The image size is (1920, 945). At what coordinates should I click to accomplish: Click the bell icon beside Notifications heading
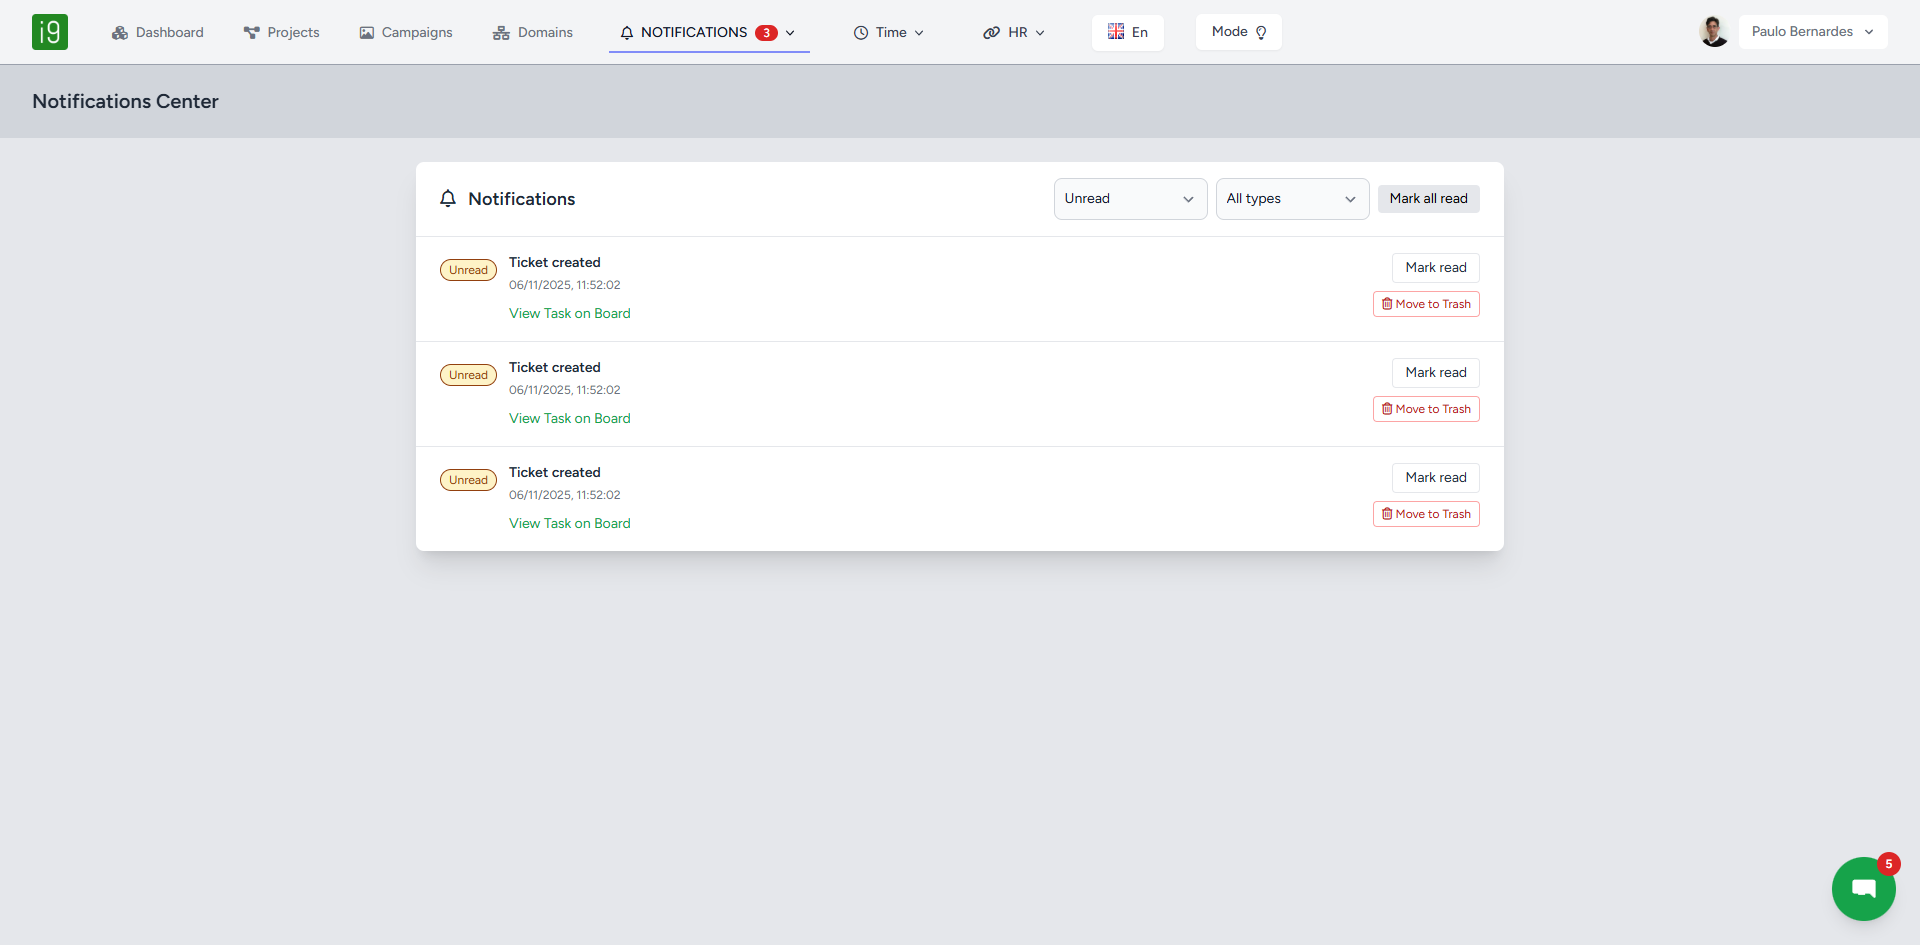point(448,199)
